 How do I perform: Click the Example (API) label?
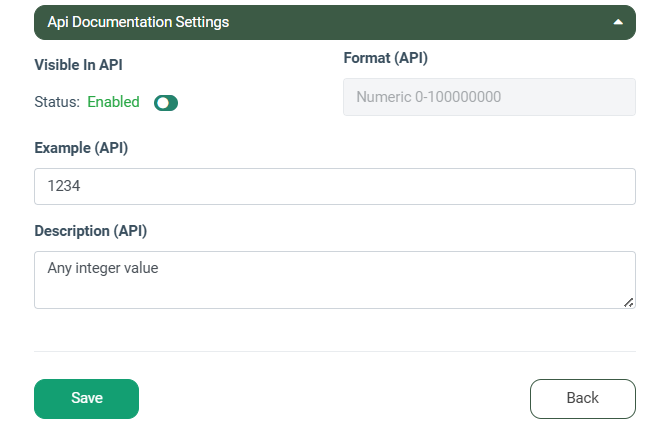point(81,148)
